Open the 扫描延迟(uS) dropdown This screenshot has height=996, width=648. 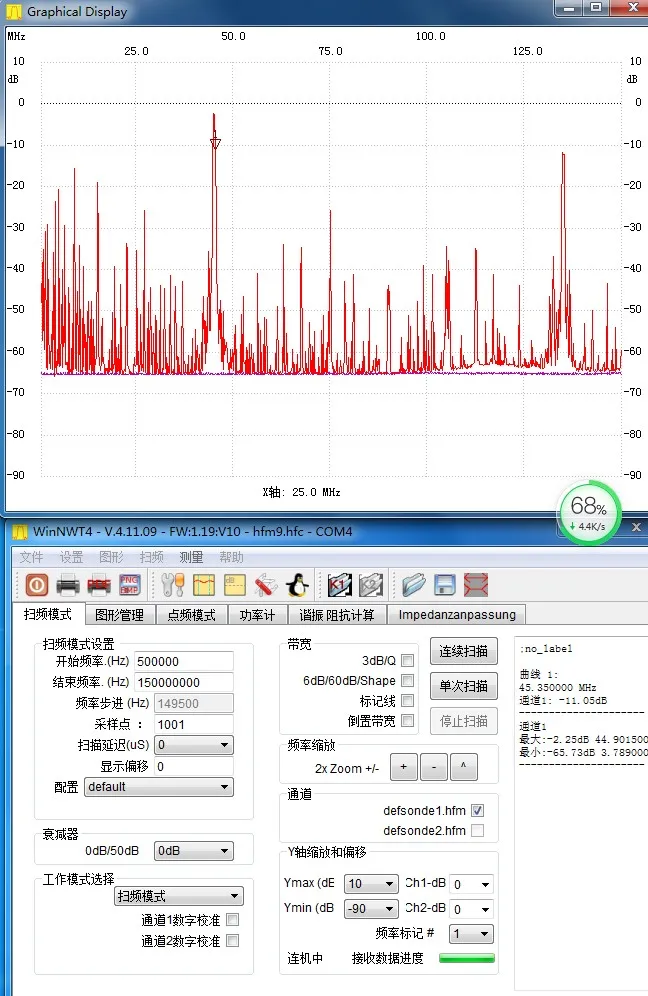pyautogui.click(x=194, y=744)
